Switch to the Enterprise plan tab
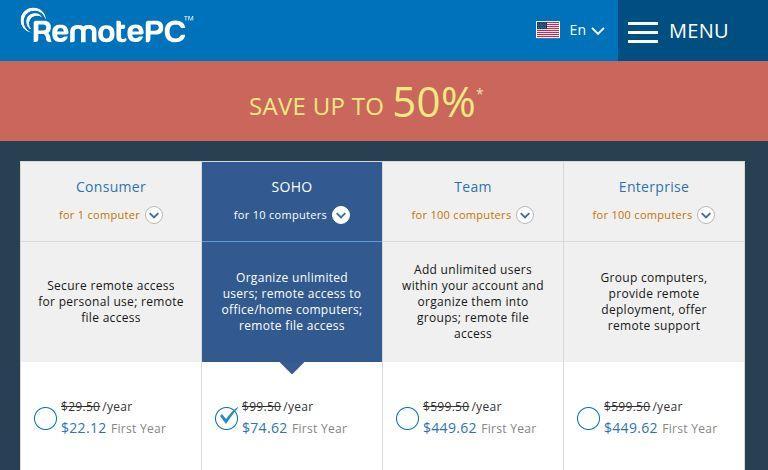The height and width of the screenshot is (470, 768). pyautogui.click(x=654, y=187)
